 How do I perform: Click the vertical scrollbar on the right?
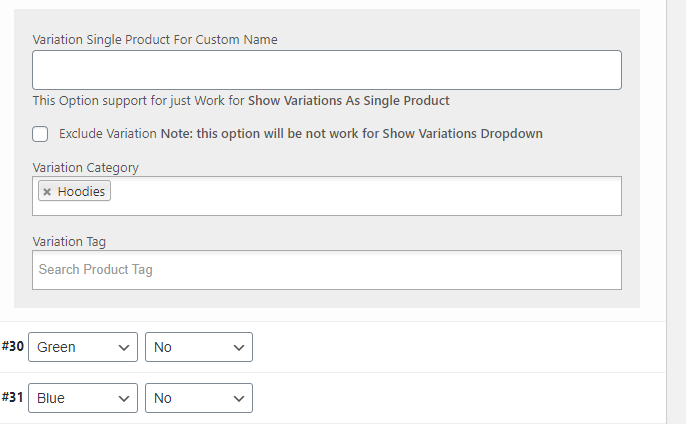tap(676, 200)
